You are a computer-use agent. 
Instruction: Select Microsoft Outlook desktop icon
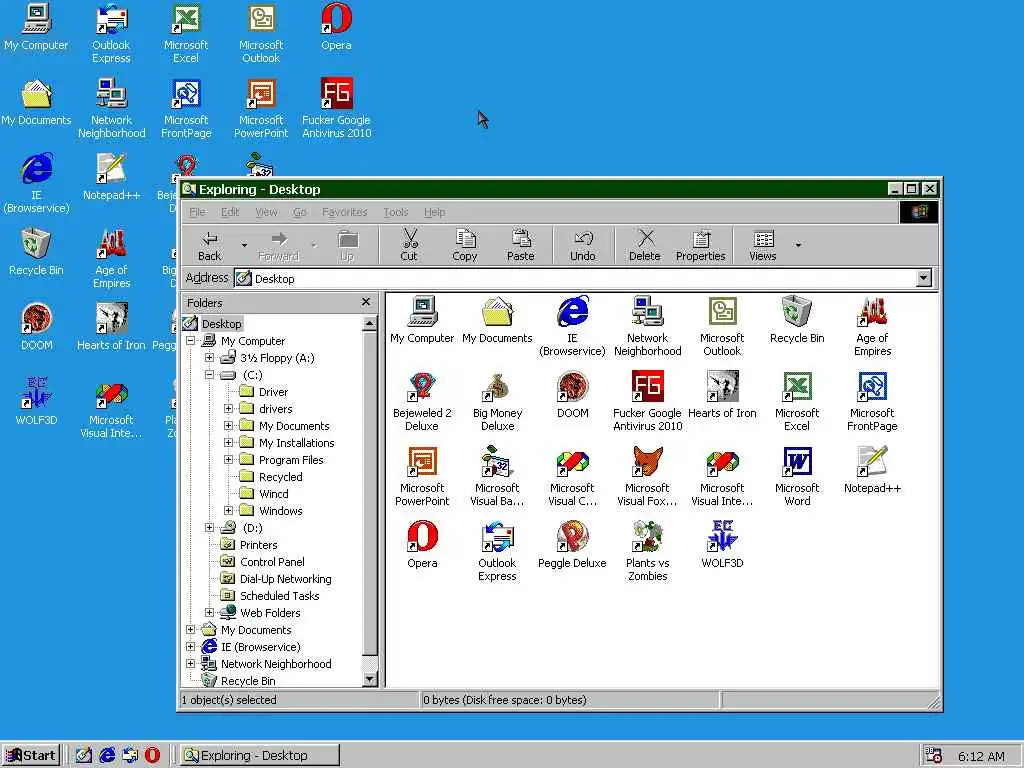[261, 33]
